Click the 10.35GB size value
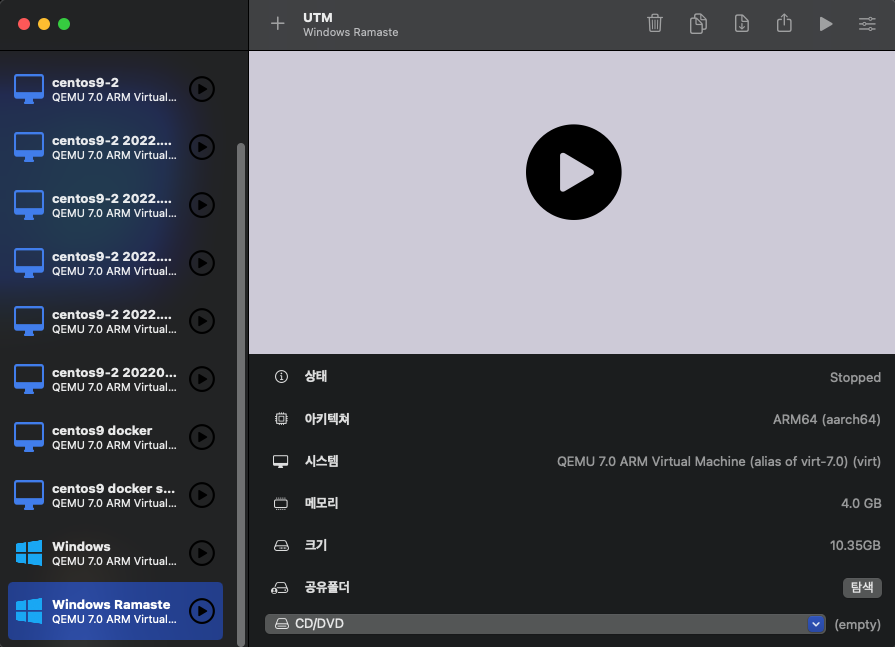The width and height of the screenshot is (895, 647). [x=855, y=545]
